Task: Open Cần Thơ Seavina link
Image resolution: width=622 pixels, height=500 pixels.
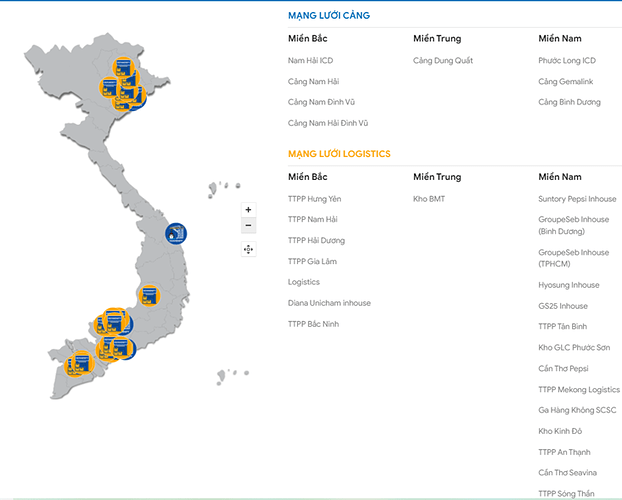Action: tap(567, 473)
